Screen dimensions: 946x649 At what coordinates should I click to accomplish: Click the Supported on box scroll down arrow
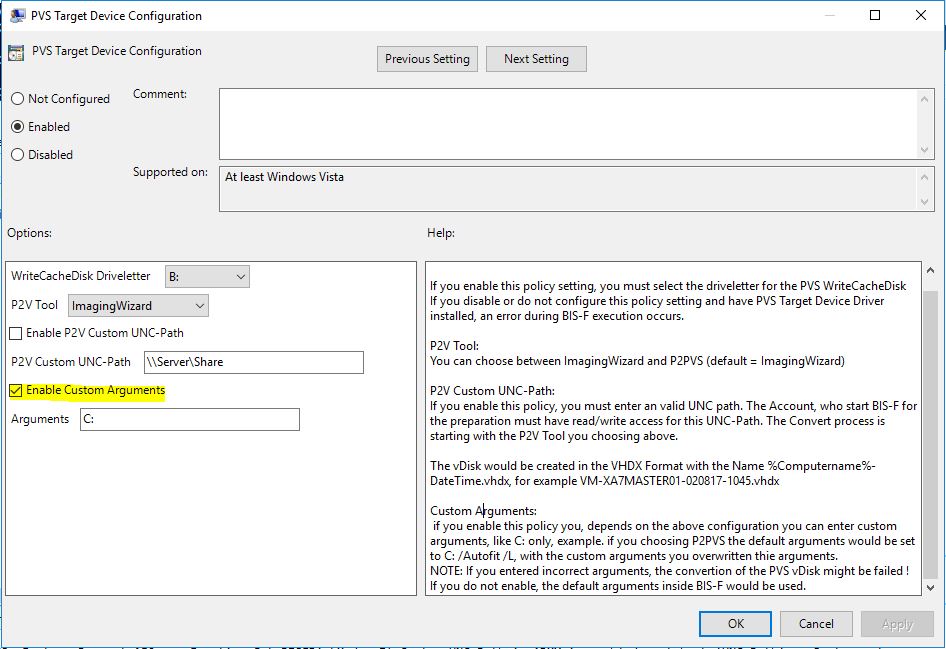click(924, 202)
